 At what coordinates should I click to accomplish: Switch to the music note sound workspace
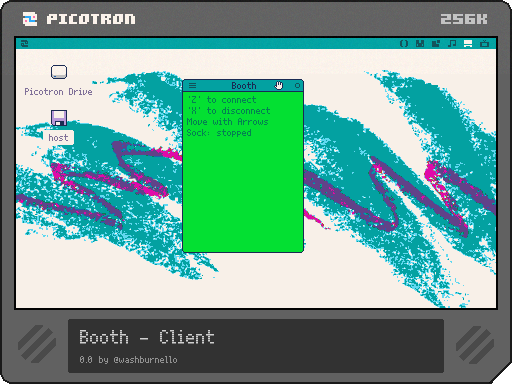point(452,43)
